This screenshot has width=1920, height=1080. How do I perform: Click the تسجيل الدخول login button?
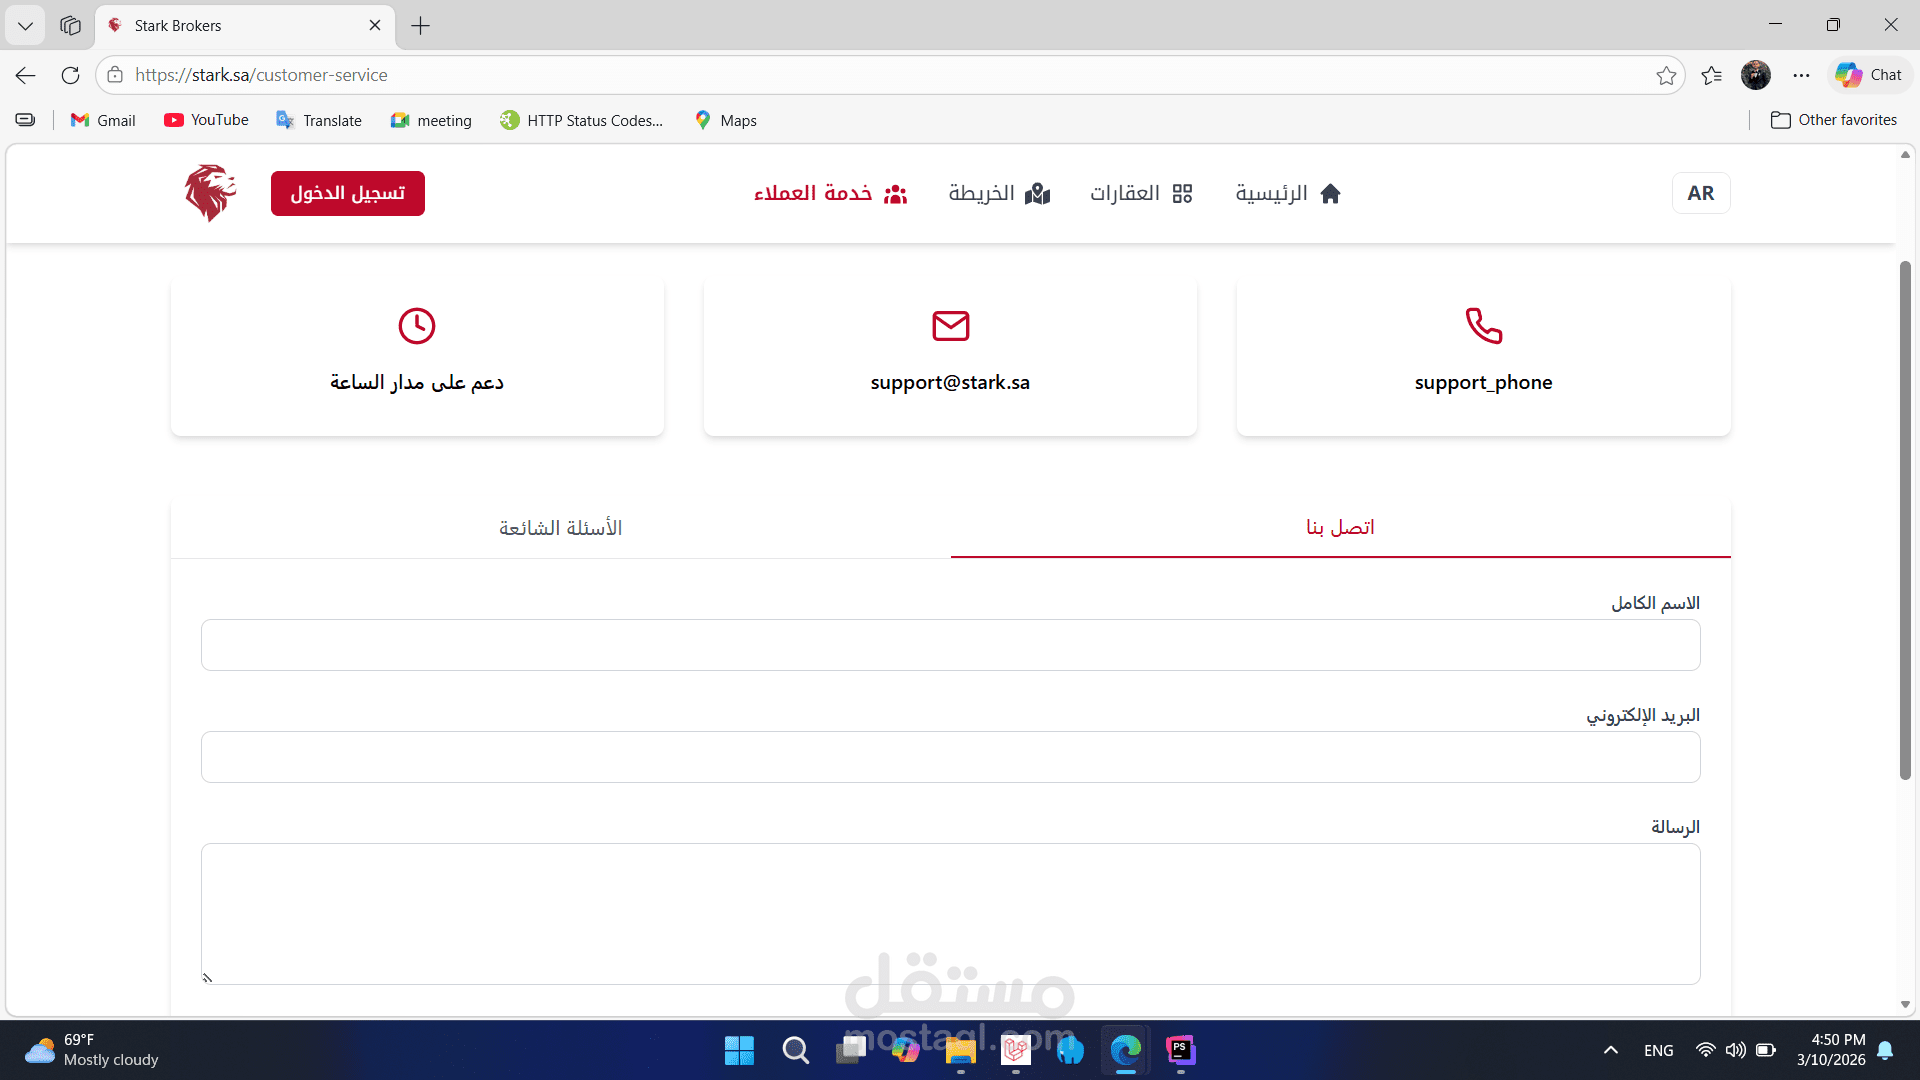click(x=347, y=193)
